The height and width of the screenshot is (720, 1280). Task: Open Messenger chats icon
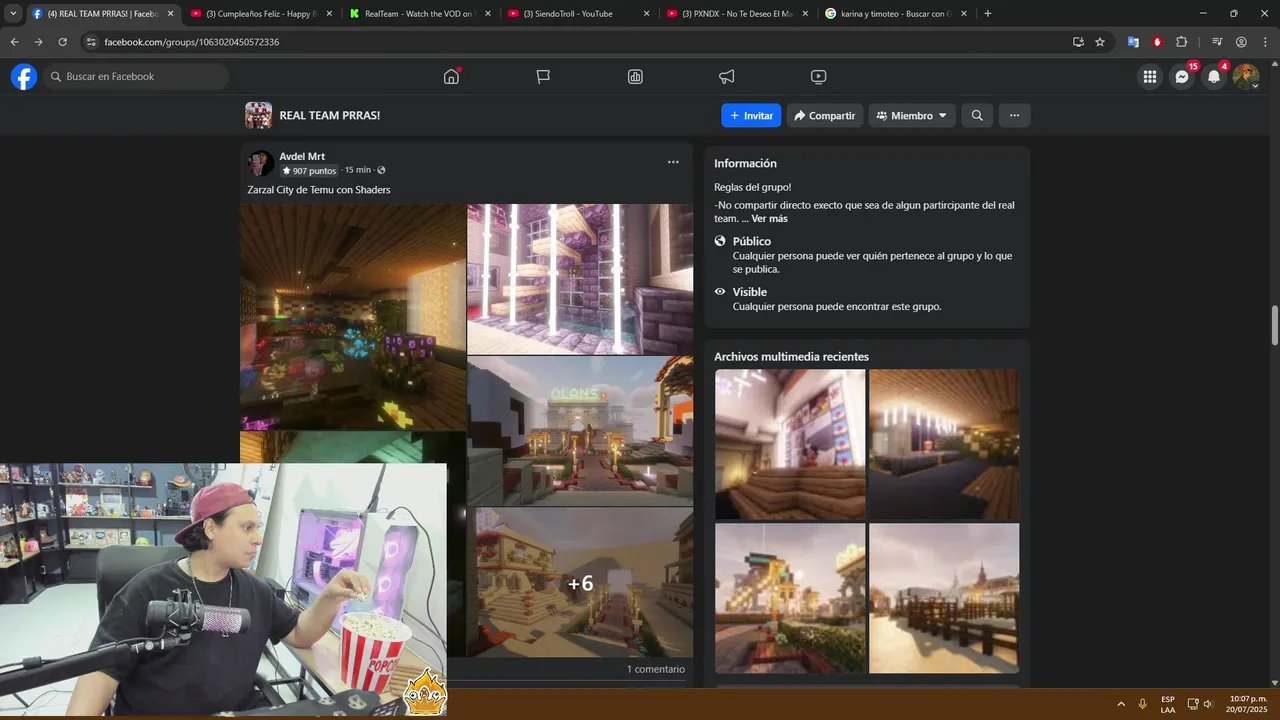1182,76
